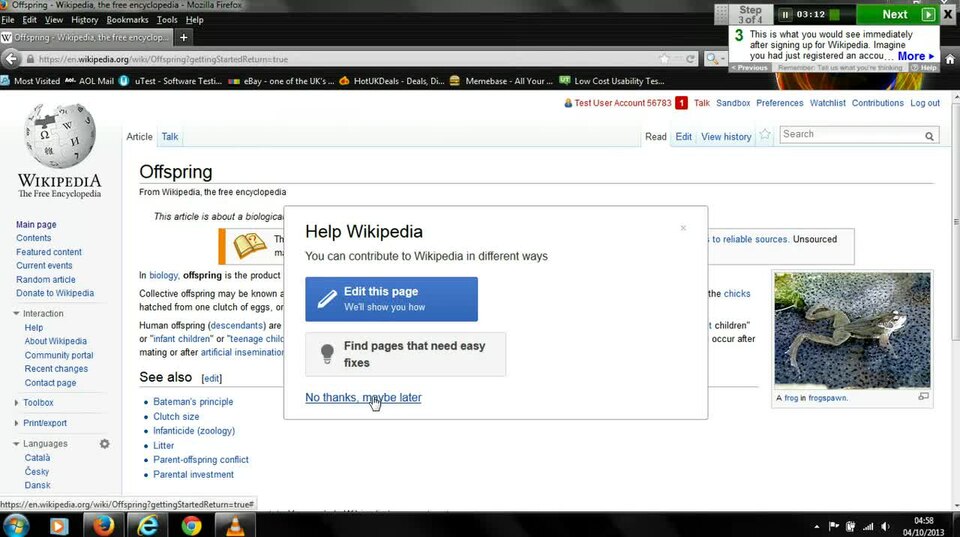
Task: Open Google Chrome from taskbar
Action: (x=192, y=525)
